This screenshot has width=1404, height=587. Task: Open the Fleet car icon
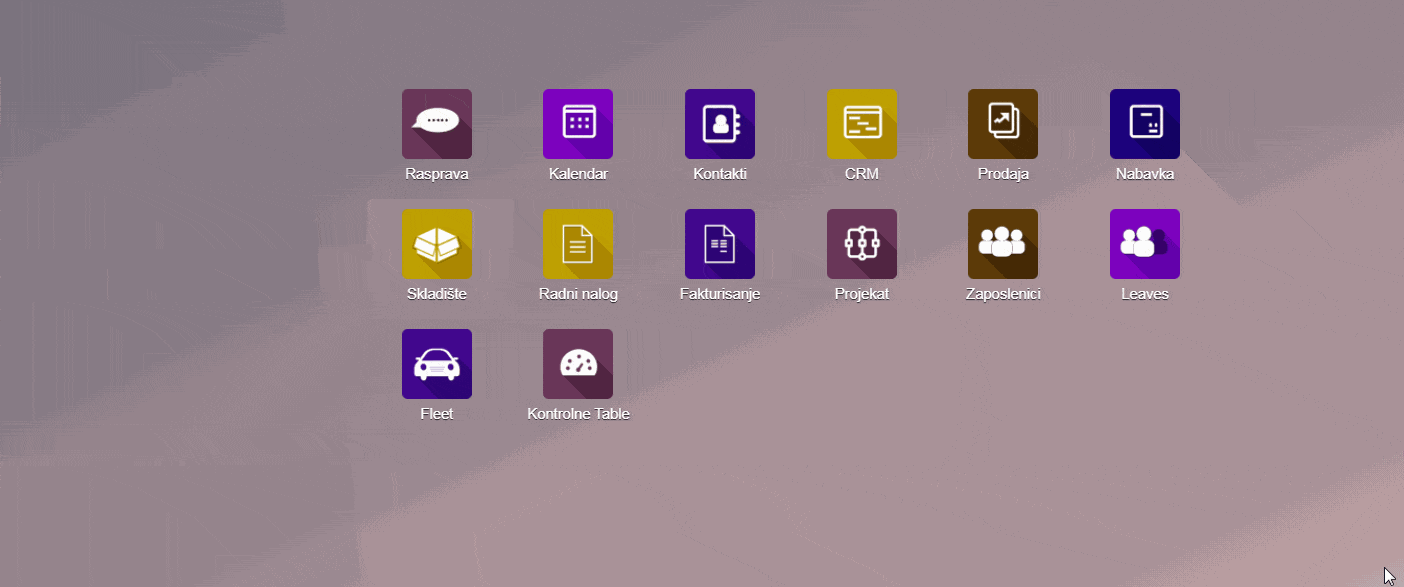[x=436, y=364]
